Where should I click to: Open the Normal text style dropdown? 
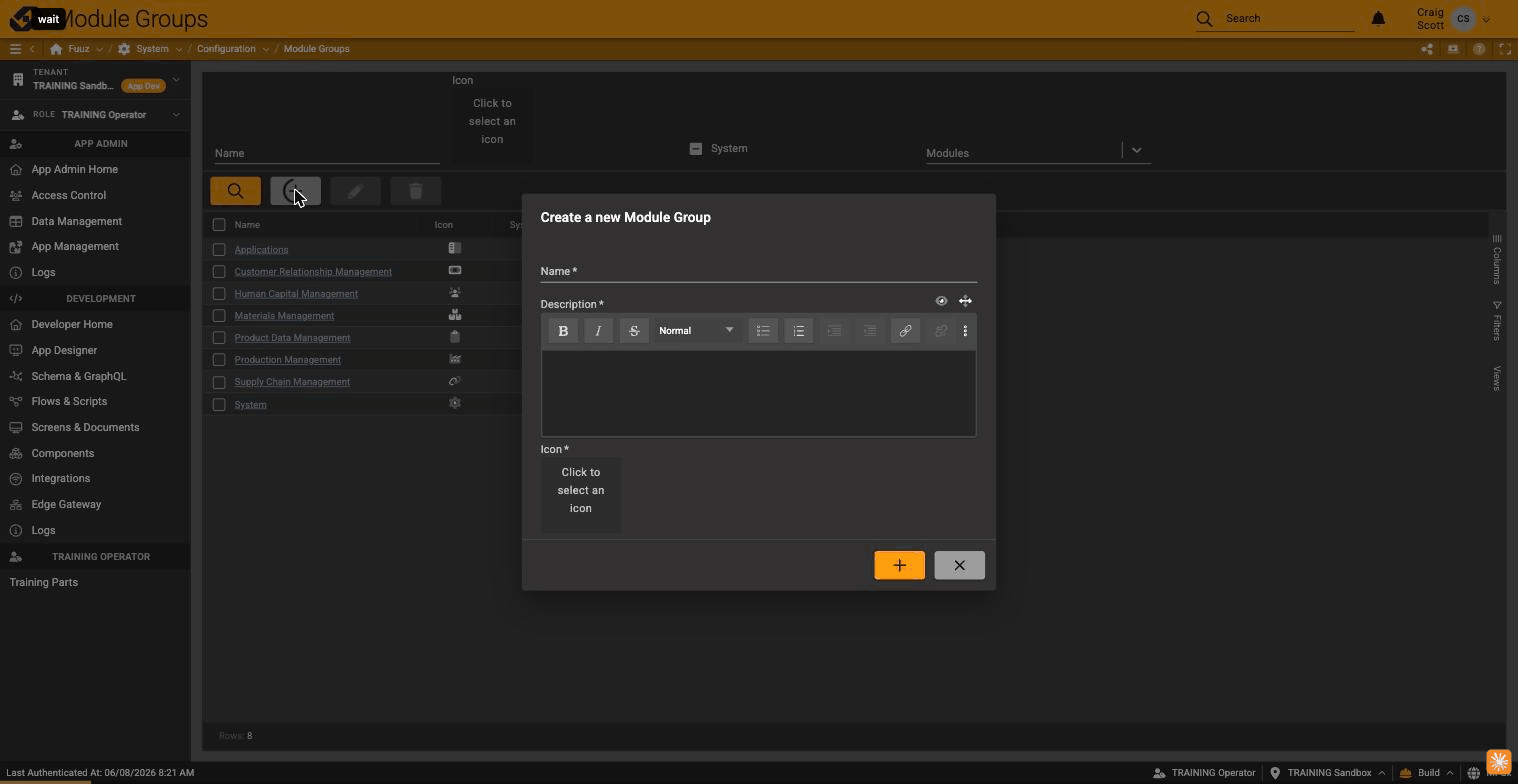[x=696, y=331]
